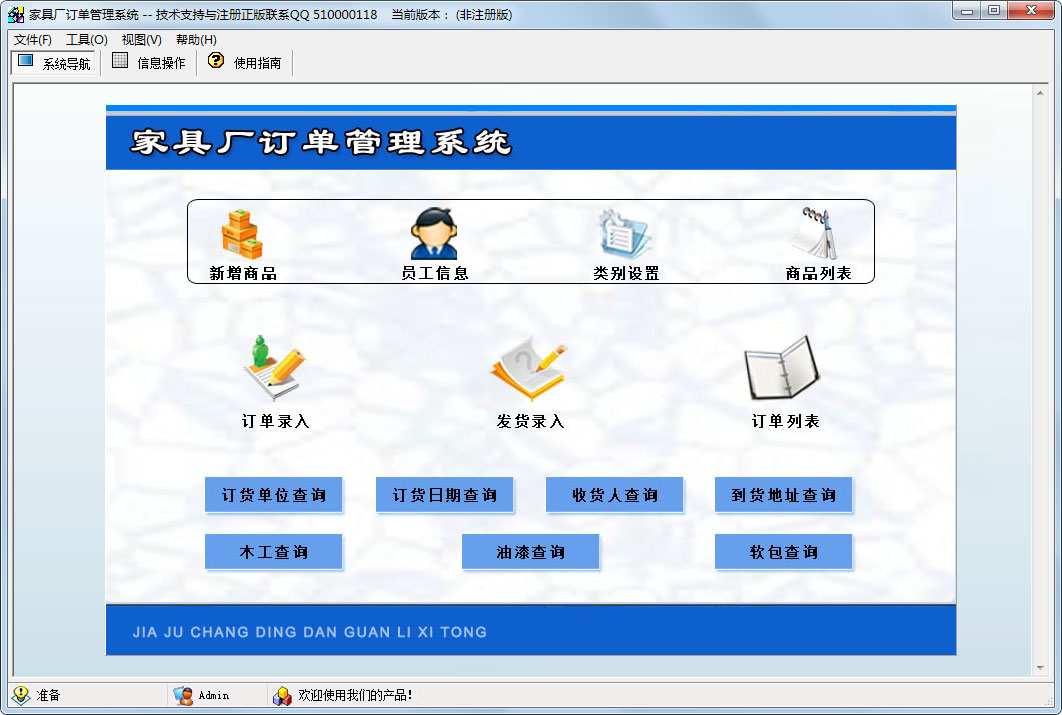Click the 新增商品 label text
The height and width of the screenshot is (715, 1062).
(242, 274)
